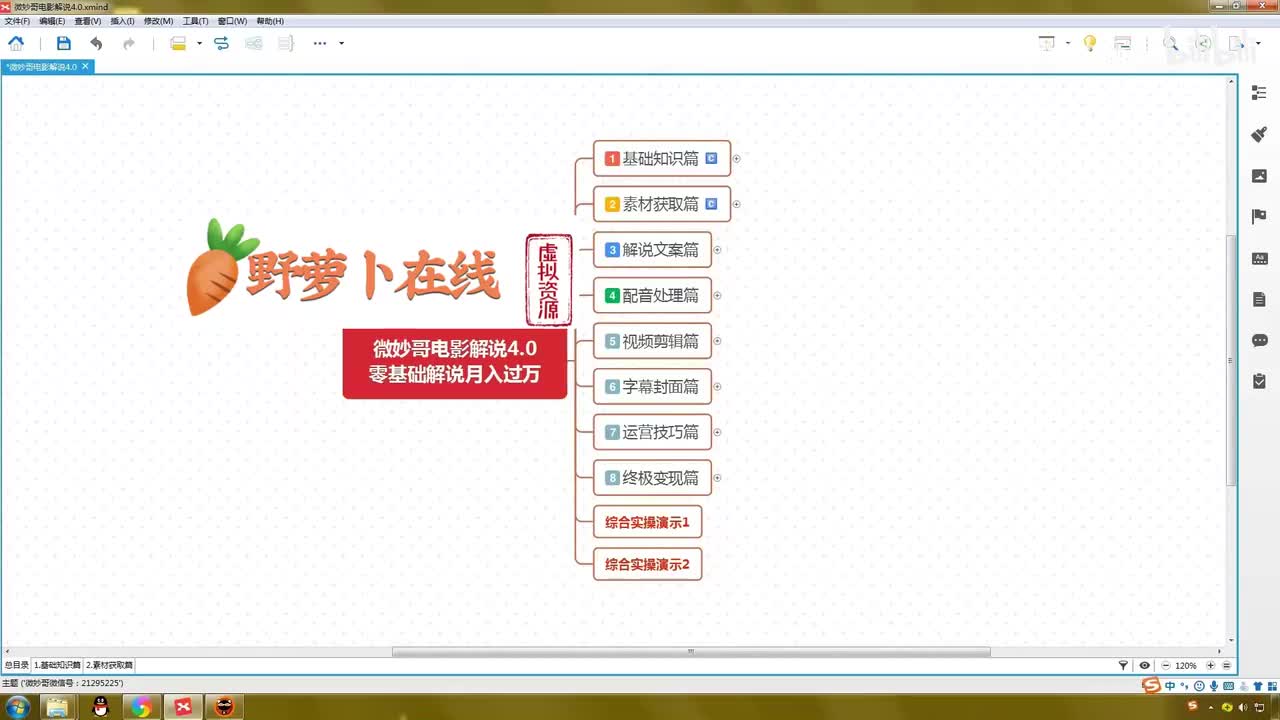
Task: Open the Notes document panel
Action: (1259, 299)
